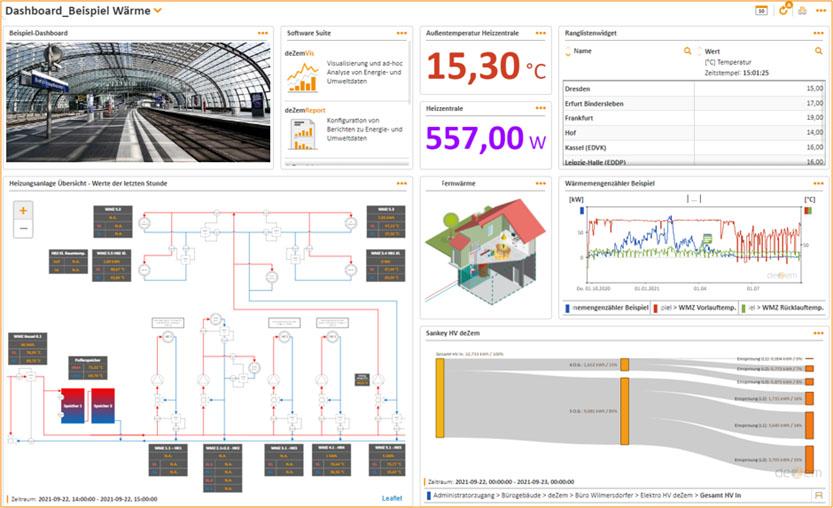
Task: Select the Erfurt Bindersleben row
Action: coord(694,103)
